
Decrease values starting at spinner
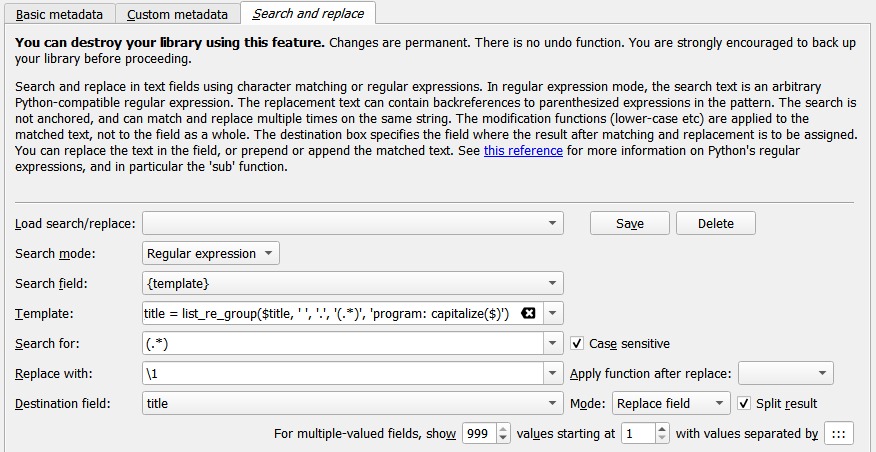(661, 439)
